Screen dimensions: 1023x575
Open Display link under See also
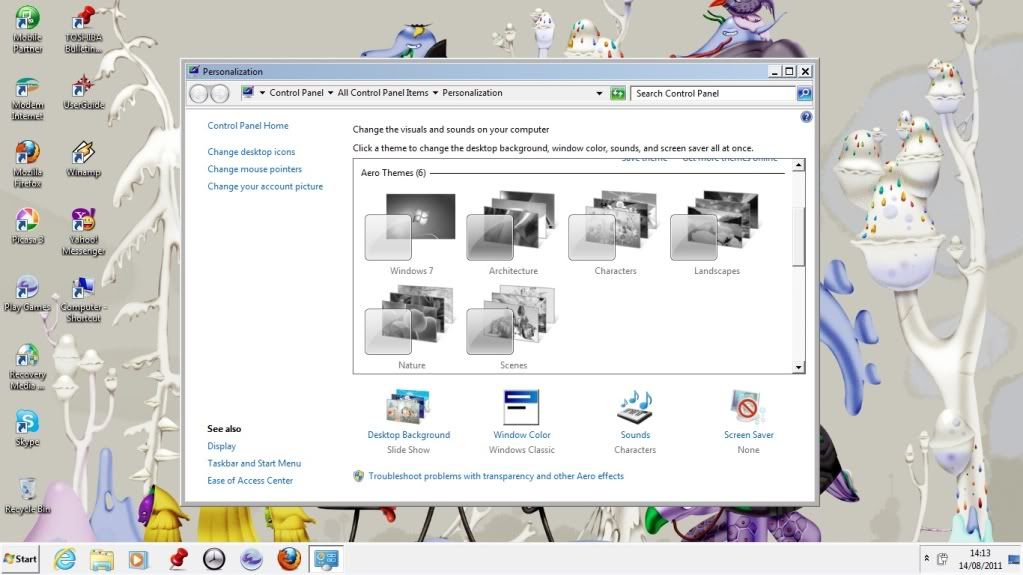(222, 446)
